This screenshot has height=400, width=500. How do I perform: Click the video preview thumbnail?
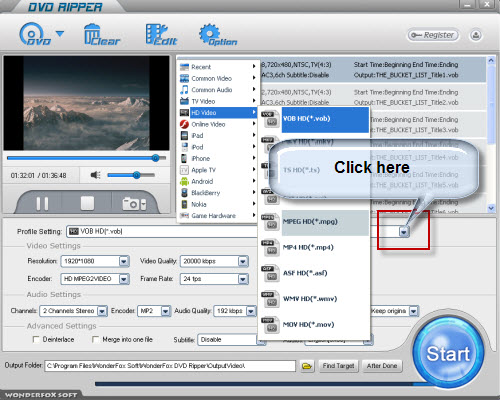click(86, 103)
